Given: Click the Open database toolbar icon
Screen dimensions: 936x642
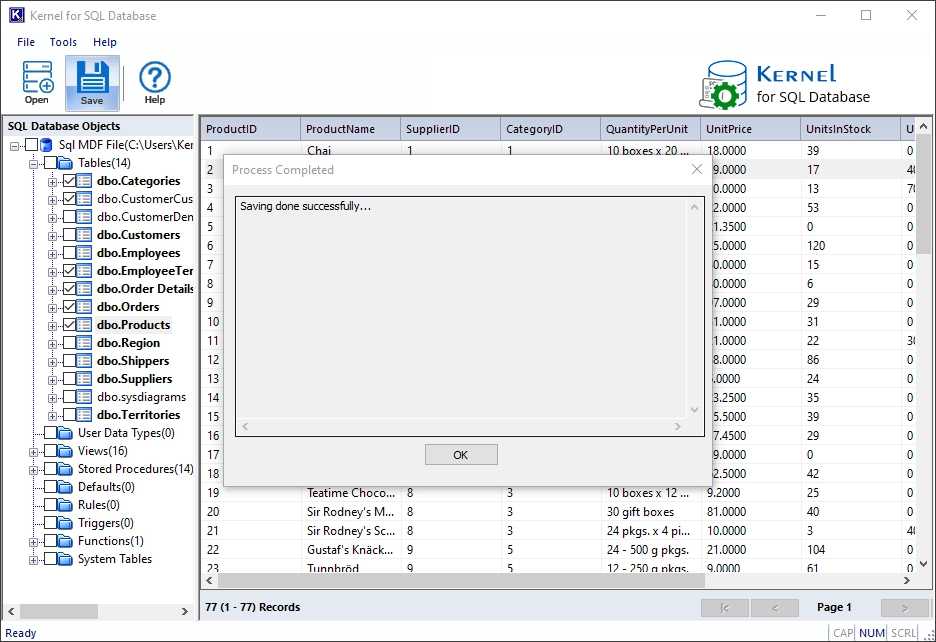Looking at the screenshot, I should click(x=37, y=83).
